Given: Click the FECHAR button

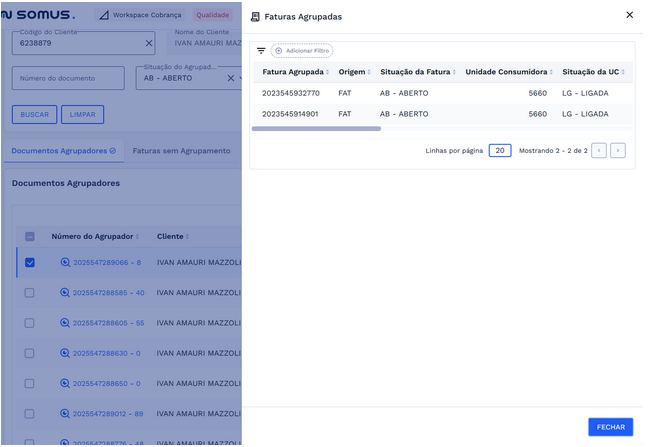Looking at the screenshot, I should pos(610,427).
